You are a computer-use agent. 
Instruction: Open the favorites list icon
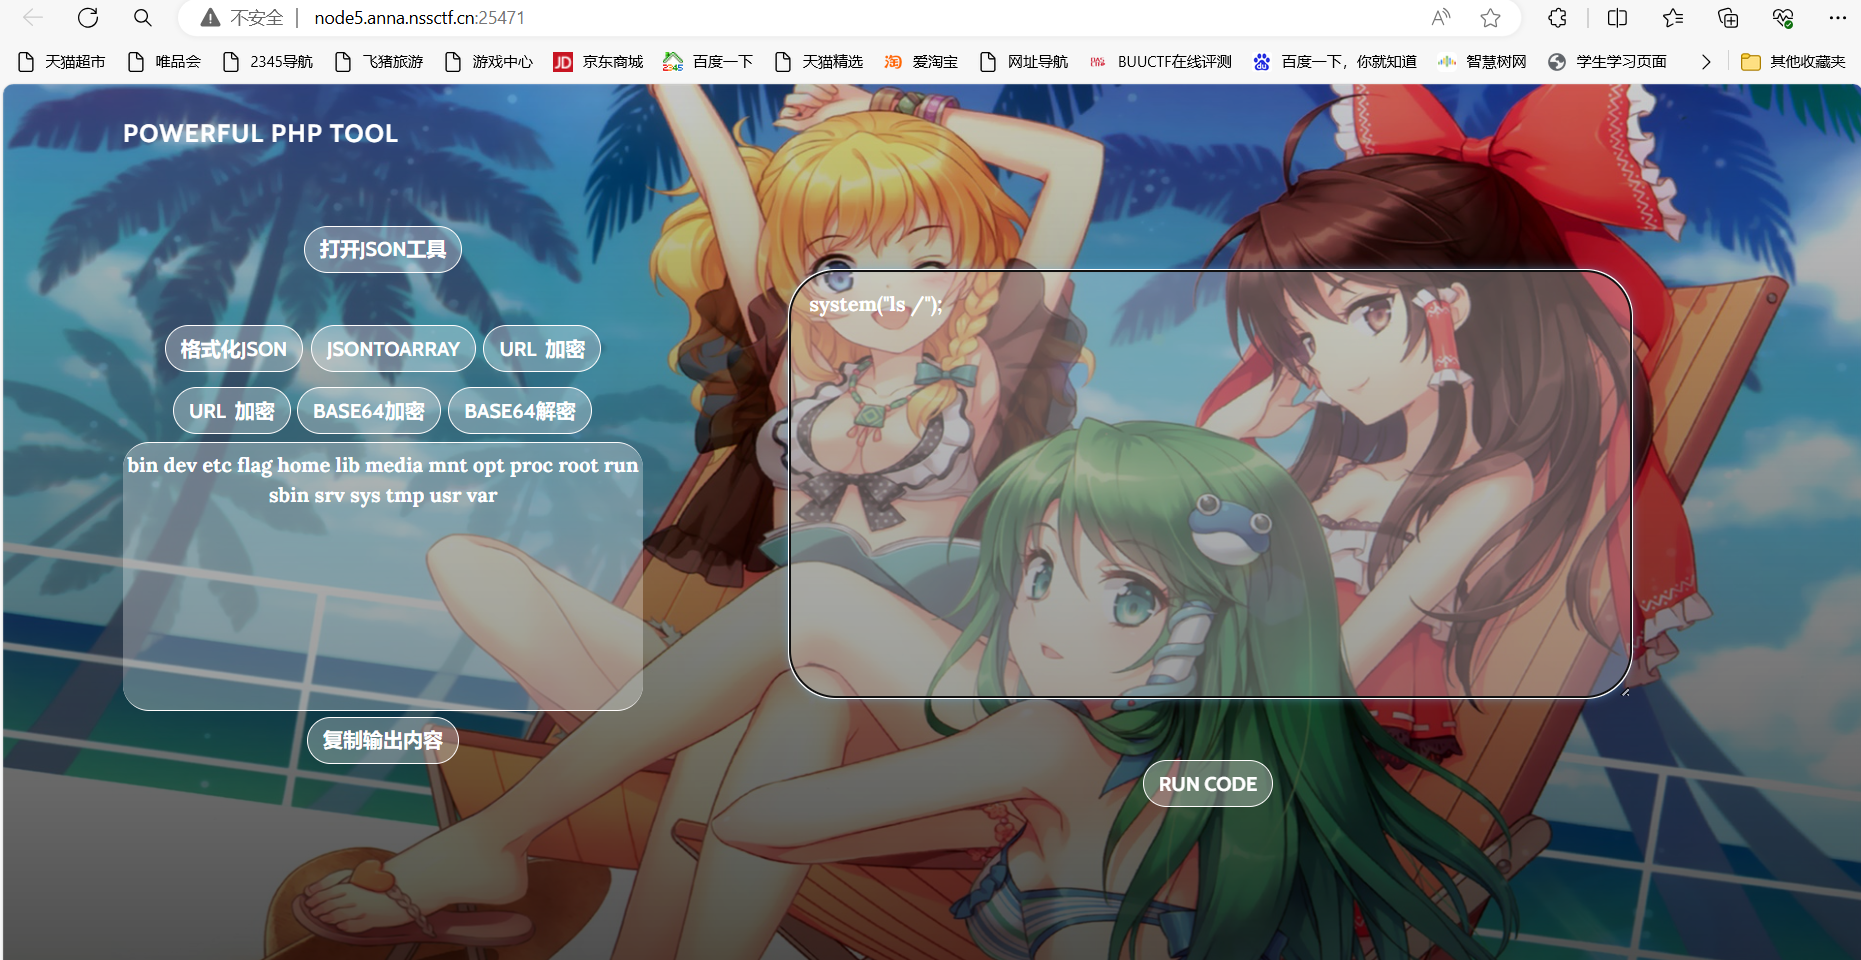(1673, 18)
